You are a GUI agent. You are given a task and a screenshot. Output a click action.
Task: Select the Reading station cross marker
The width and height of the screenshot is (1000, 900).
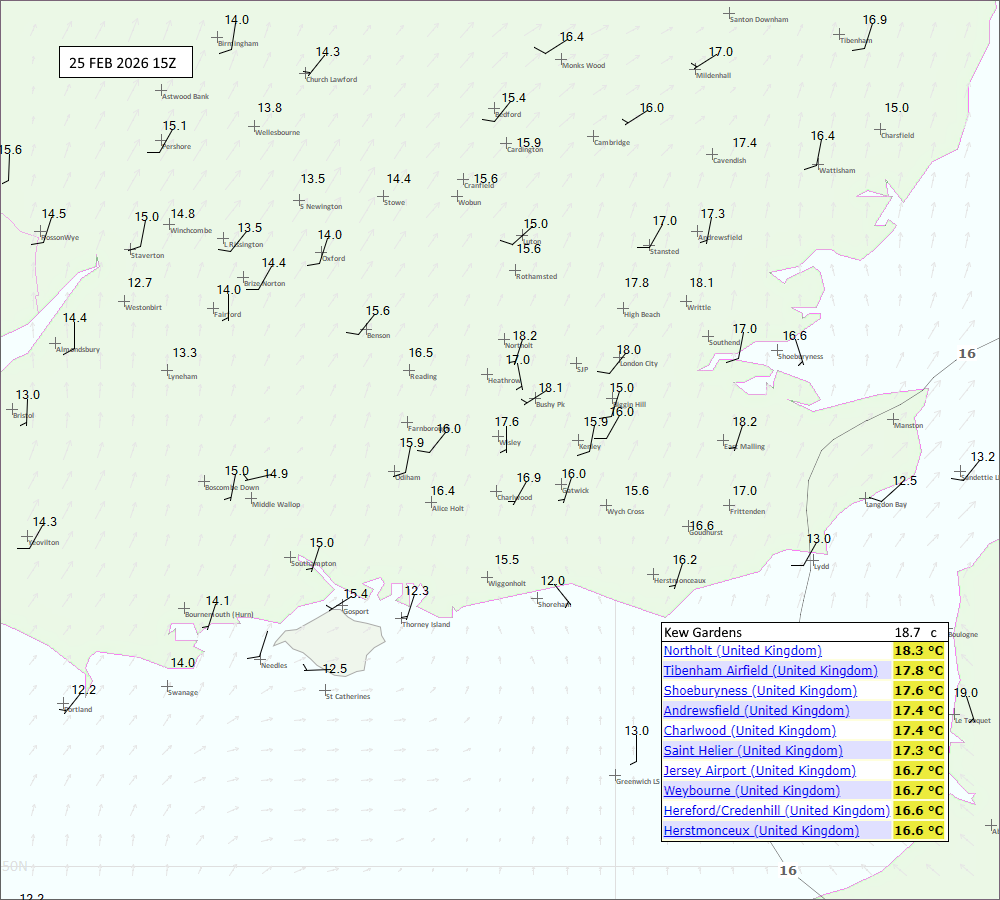click(x=409, y=370)
